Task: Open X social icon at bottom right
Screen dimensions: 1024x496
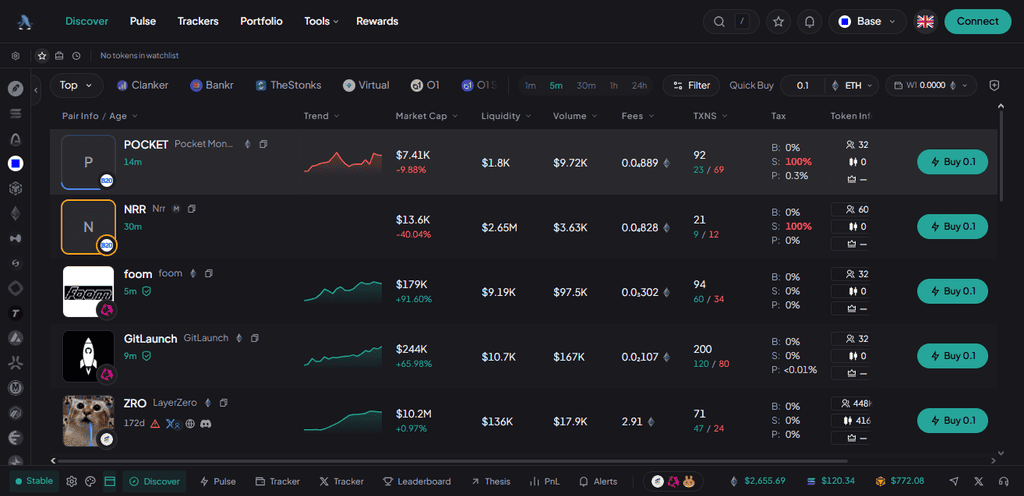Action: [978, 482]
